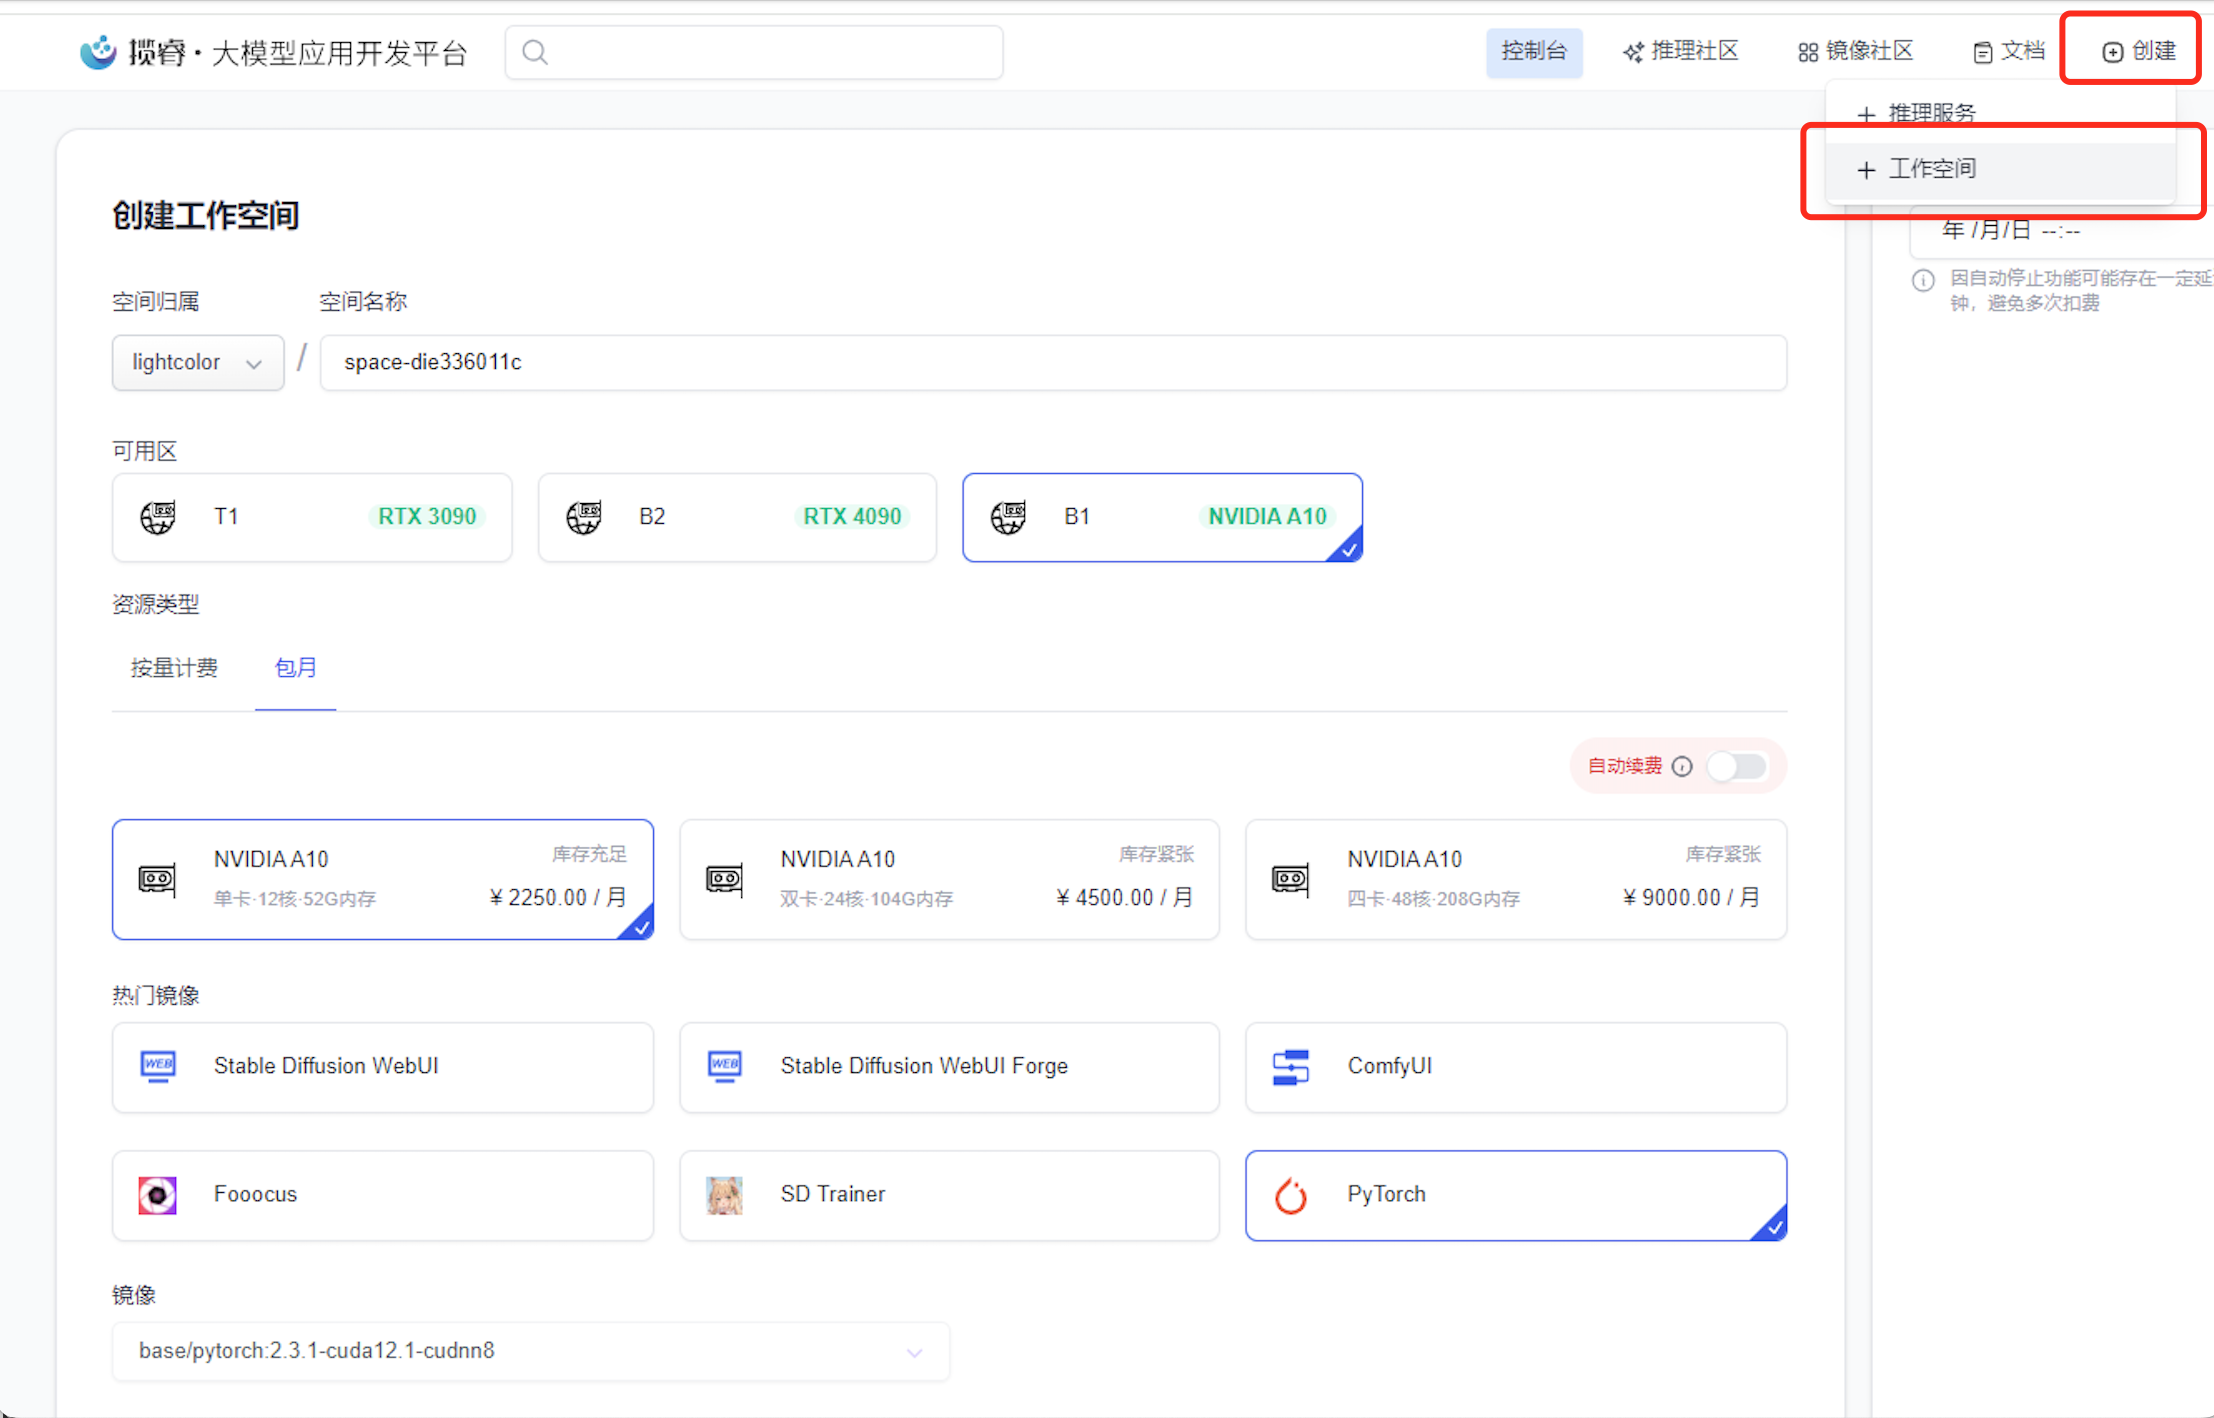Select the T1 RTX 3090 zone
The image size is (2214, 1418).
[x=312, y=517]
